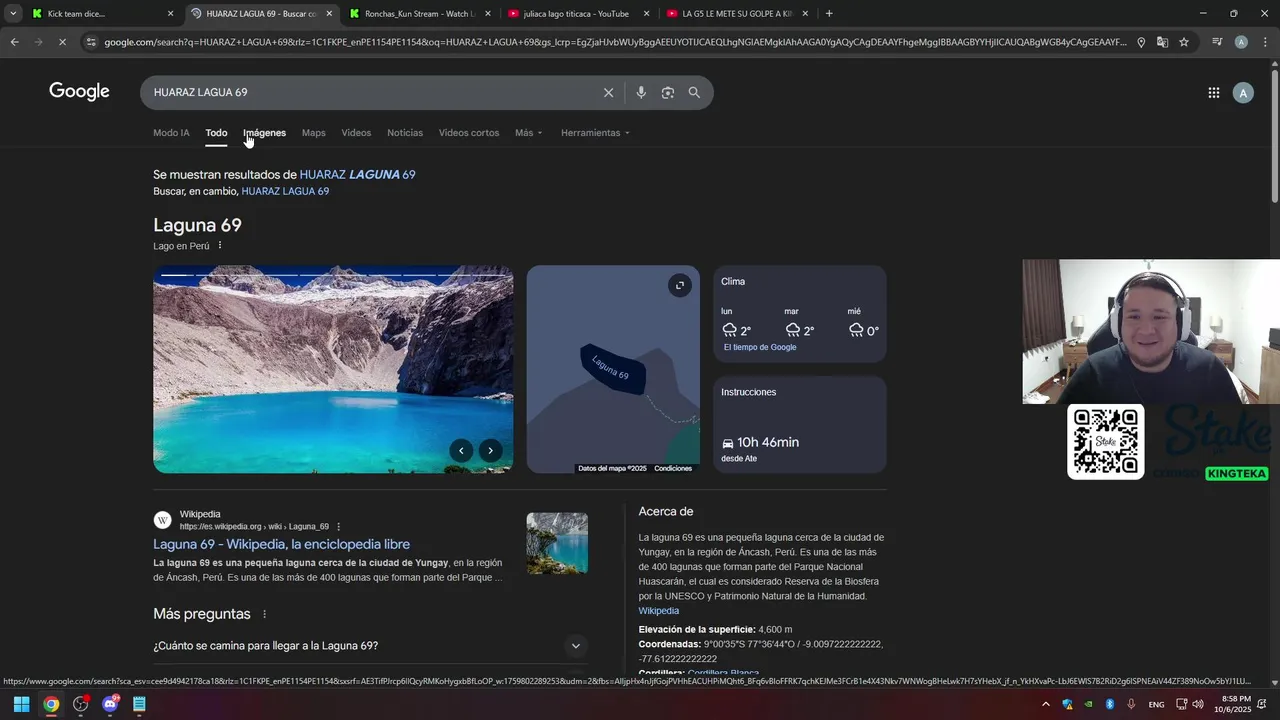
Task: Open Bluetooth tray icon
Action: click(x=1110, y=704)
